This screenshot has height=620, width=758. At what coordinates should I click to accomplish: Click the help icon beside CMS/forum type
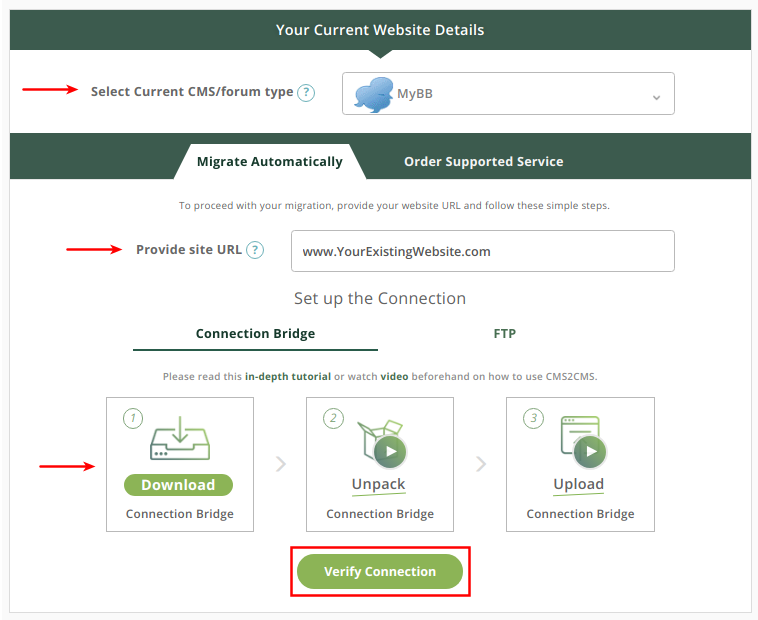pyautogui.click(x=306, y=92)
